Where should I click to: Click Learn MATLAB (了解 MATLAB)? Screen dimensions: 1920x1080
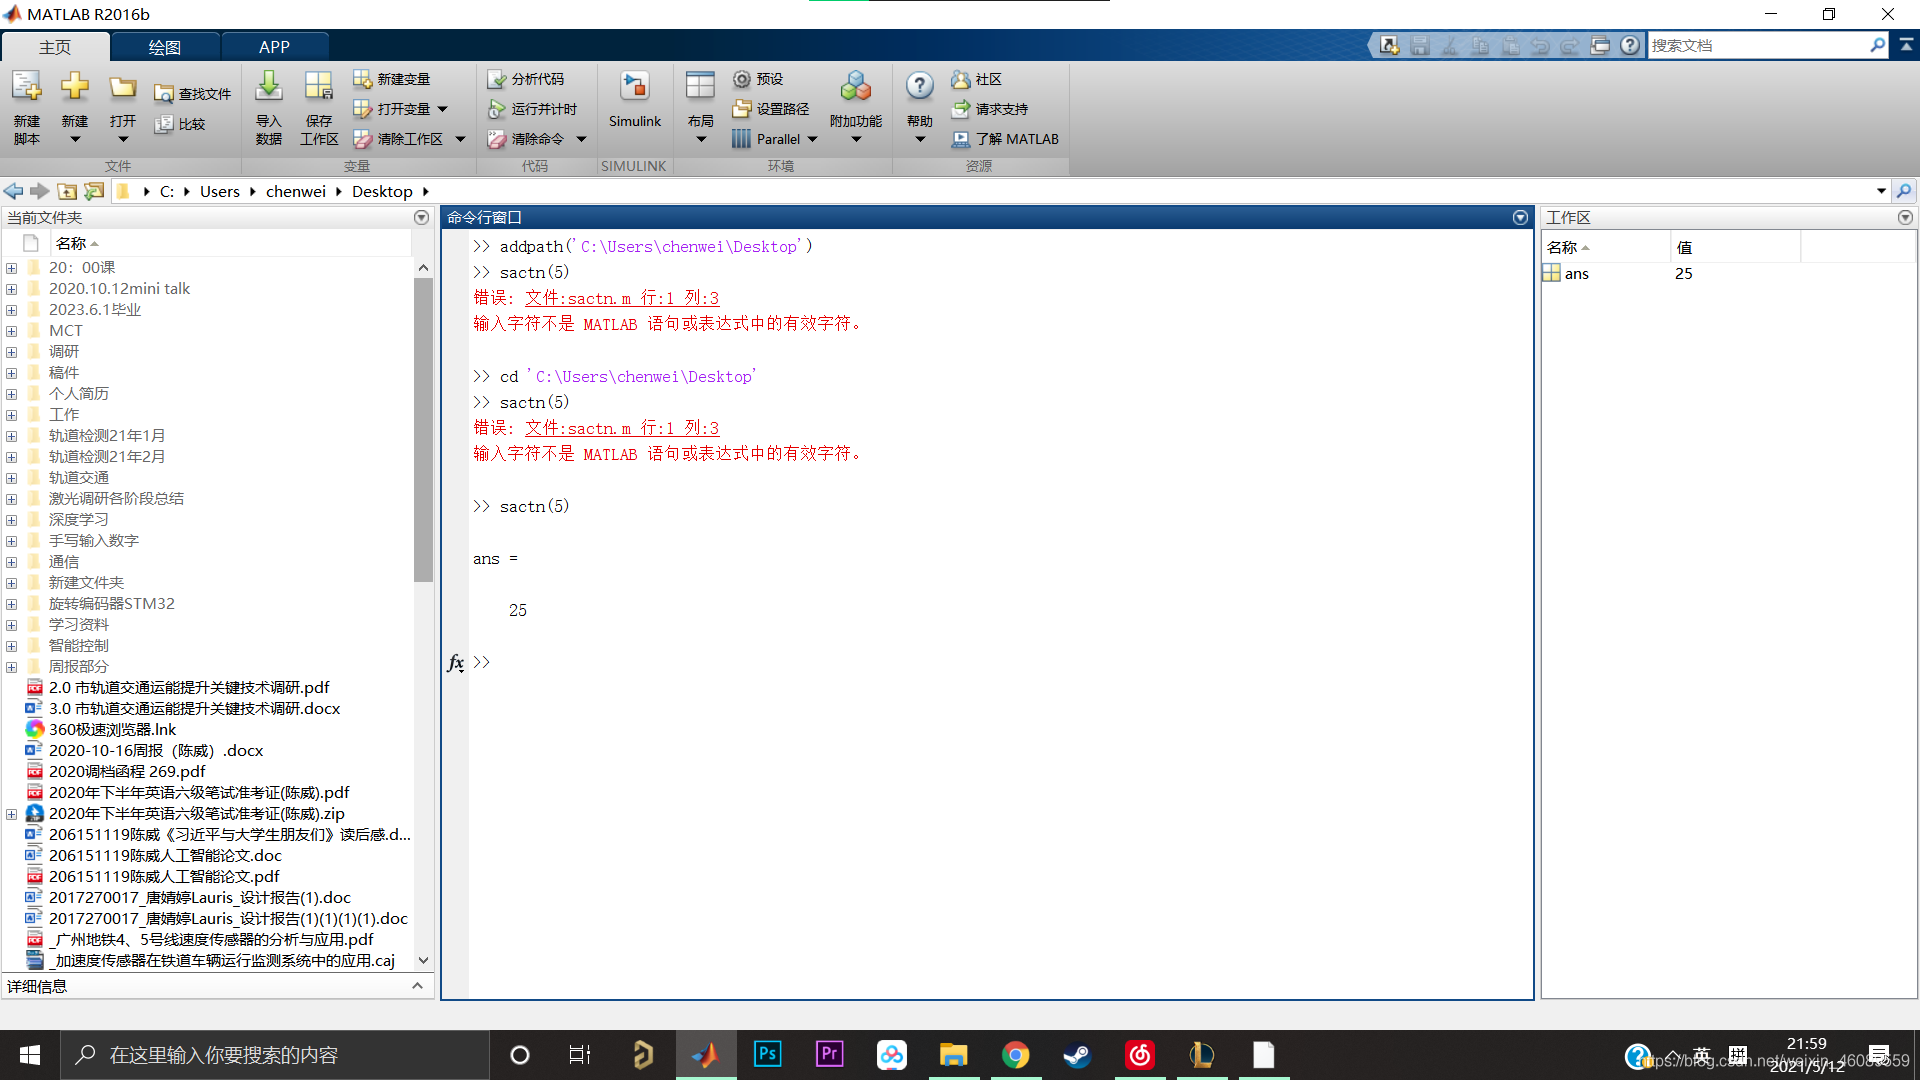pos(1005,139)
